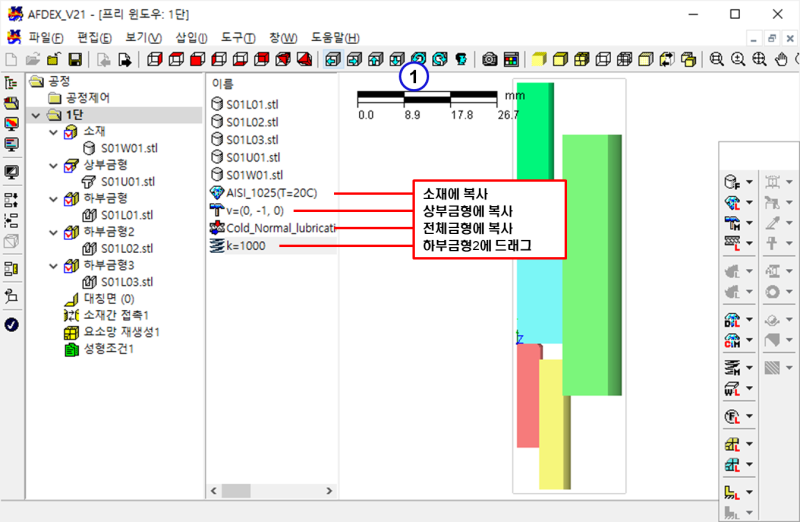Screen dimensions: 800x522
Task: Collapse the 하부금형 tree node arrow
Action: [x=54, y=198]
